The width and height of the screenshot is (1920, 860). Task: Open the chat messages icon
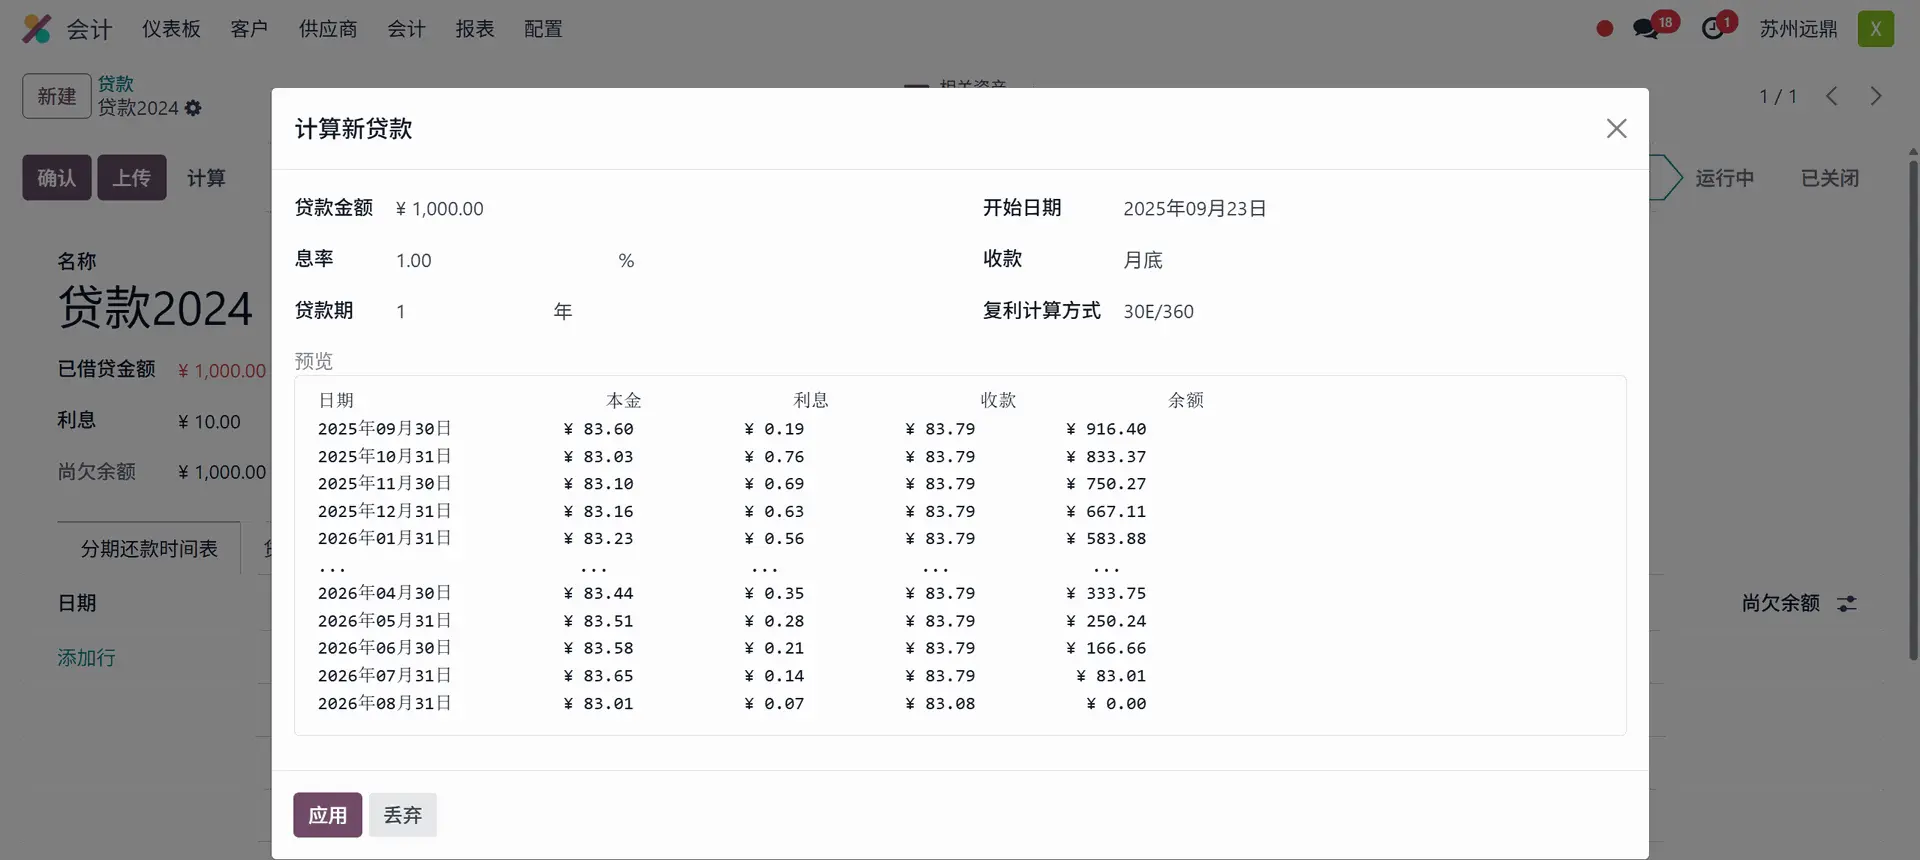point(1645,29)
